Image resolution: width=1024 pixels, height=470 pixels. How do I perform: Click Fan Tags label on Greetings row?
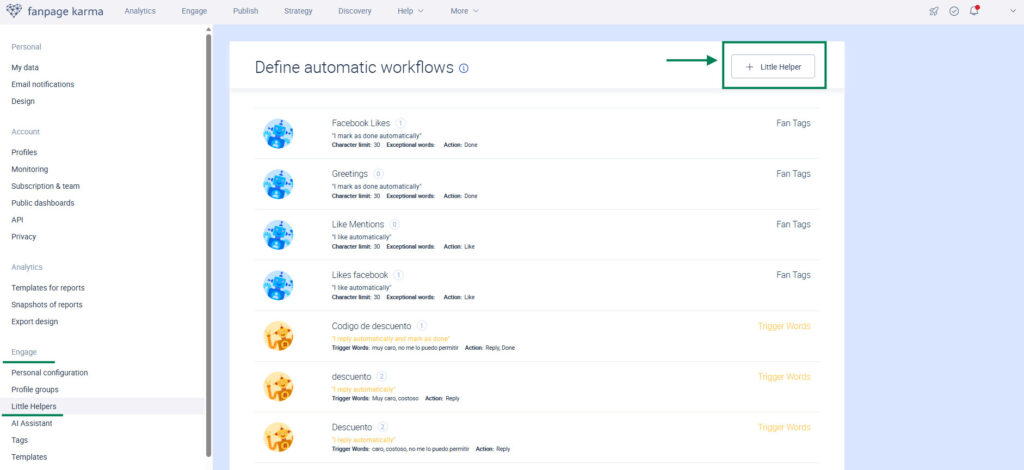[x=793, y=174]
